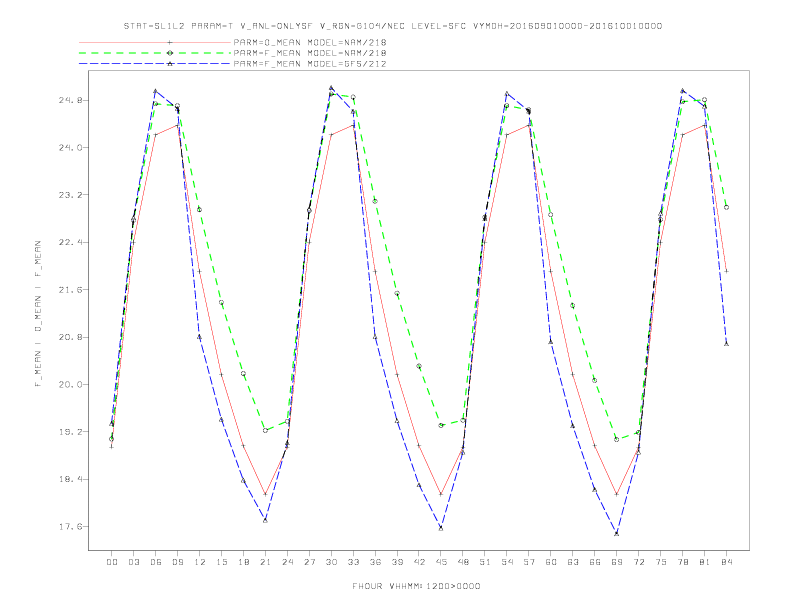Click y-axis tick label 23.2

pyautogui.click(x=71, y=195)
